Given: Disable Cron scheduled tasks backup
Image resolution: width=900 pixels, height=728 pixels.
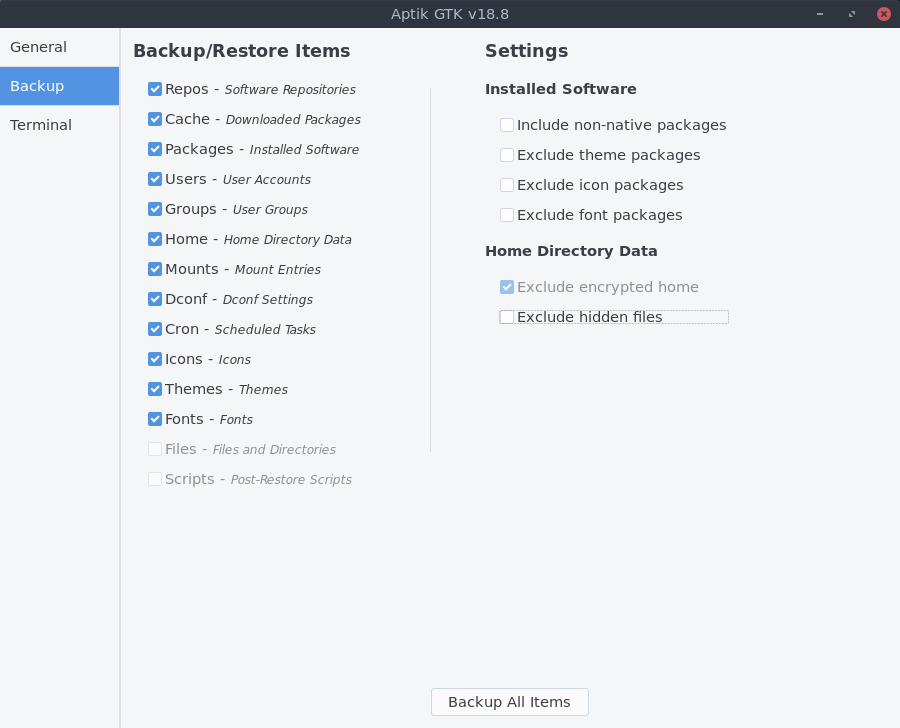Looking at the screenshot, I should click(x=155, y=329).
